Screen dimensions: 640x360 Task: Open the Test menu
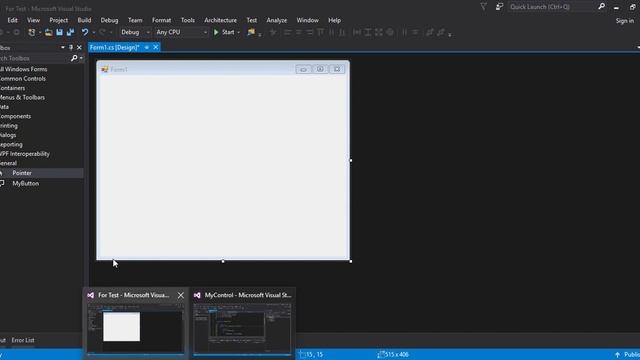(x=251, y=20)
